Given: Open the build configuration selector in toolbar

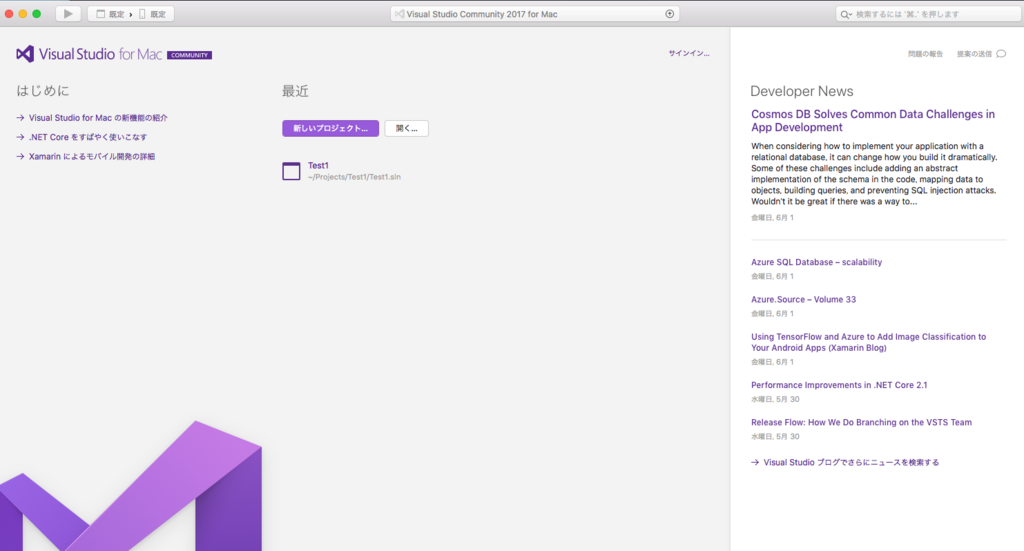Looking at the screenshot, I should (x=110, y=14).
